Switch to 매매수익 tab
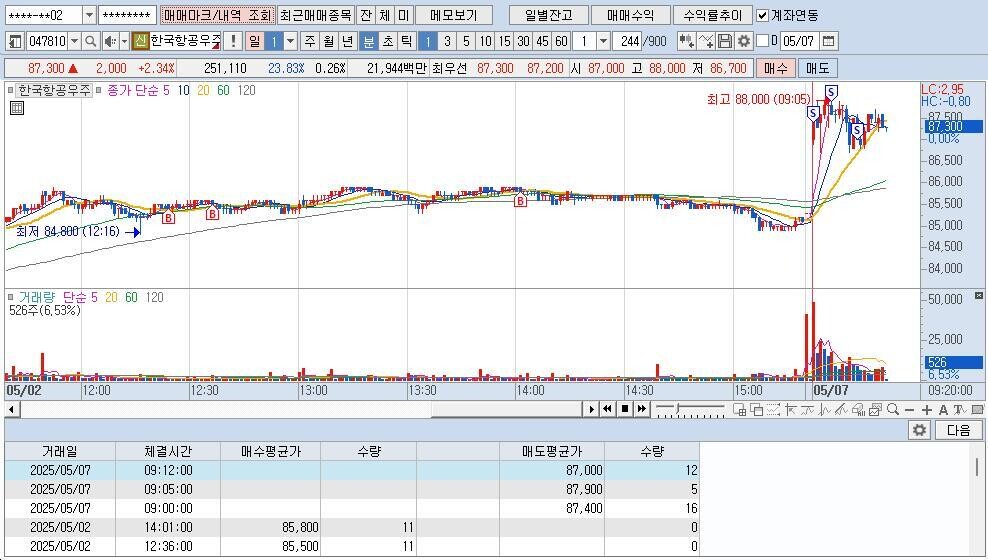The image size is (988, 560). 630,15
